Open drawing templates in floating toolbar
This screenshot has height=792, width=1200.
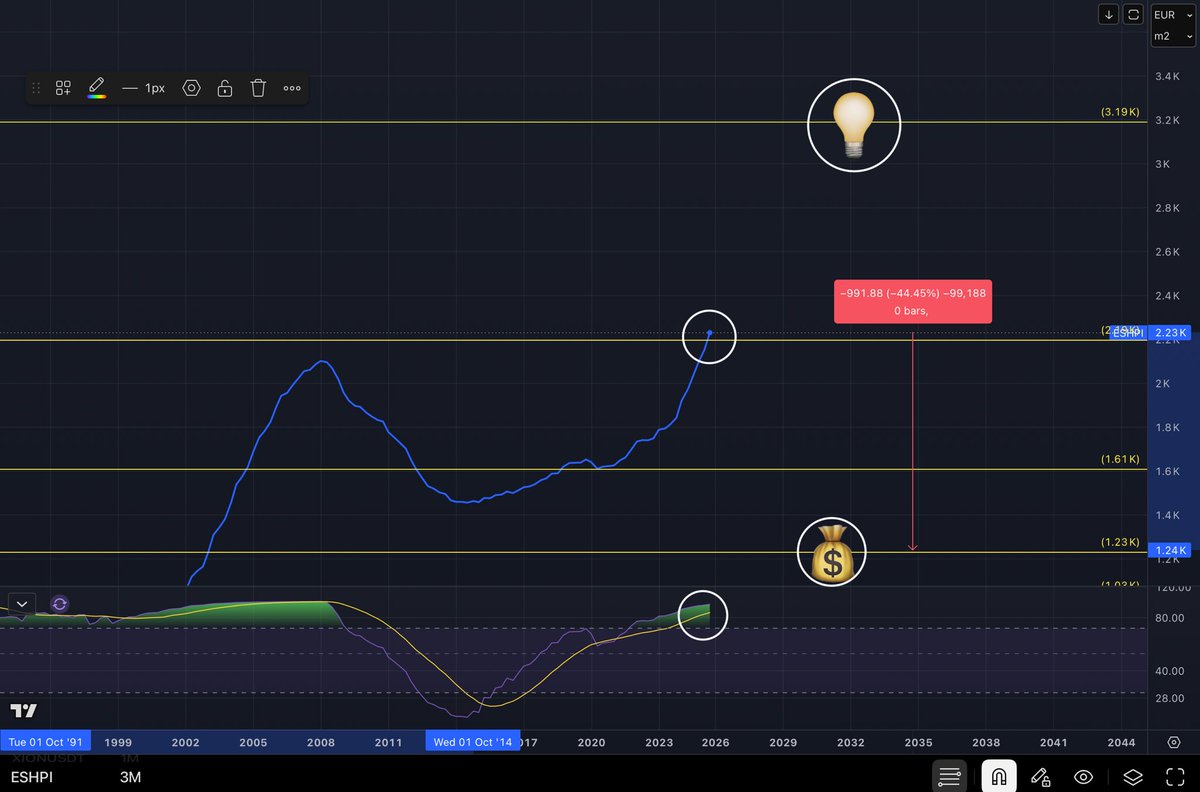pyautogui.click(x=63, y=88)
